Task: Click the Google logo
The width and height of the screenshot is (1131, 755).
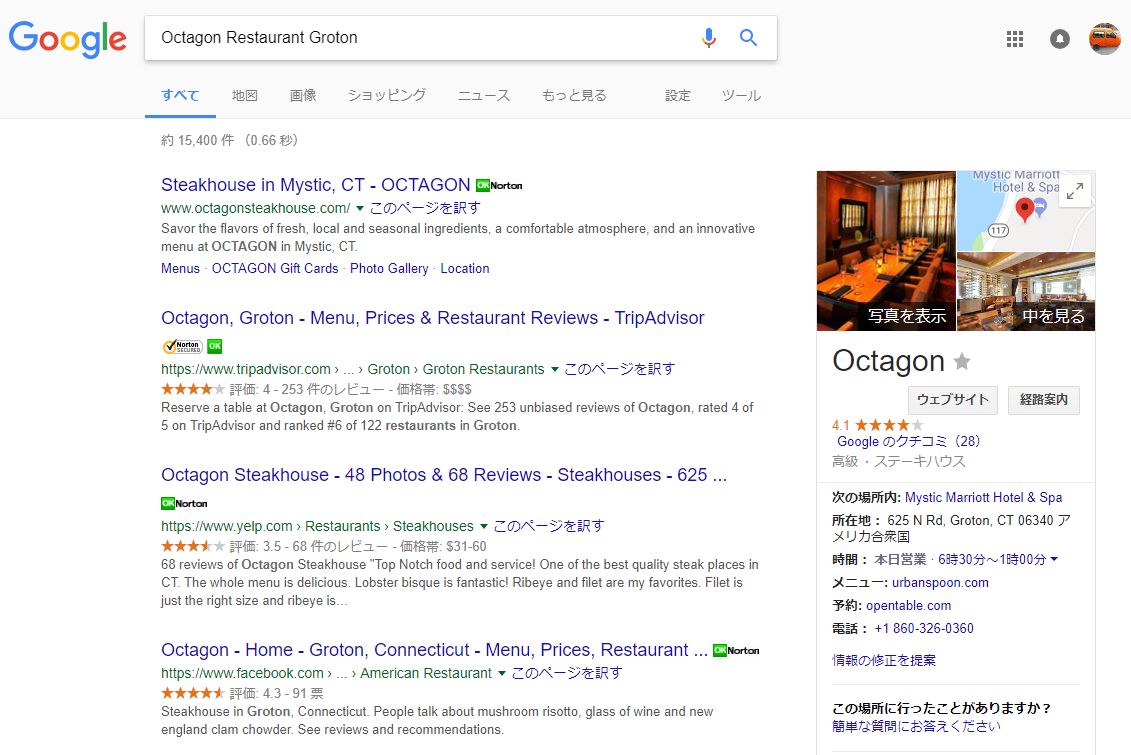Action: [x=68, y=39]
